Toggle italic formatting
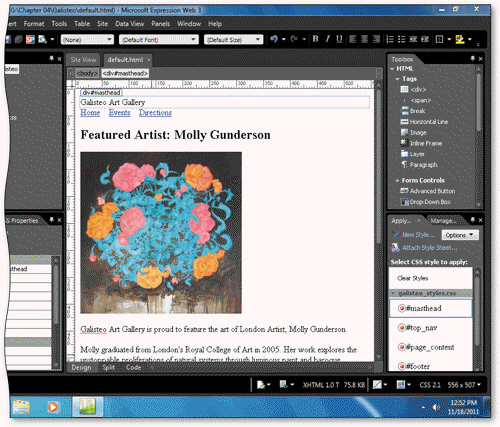This screenshot has height=427, width=500. (x=327, y=39)
